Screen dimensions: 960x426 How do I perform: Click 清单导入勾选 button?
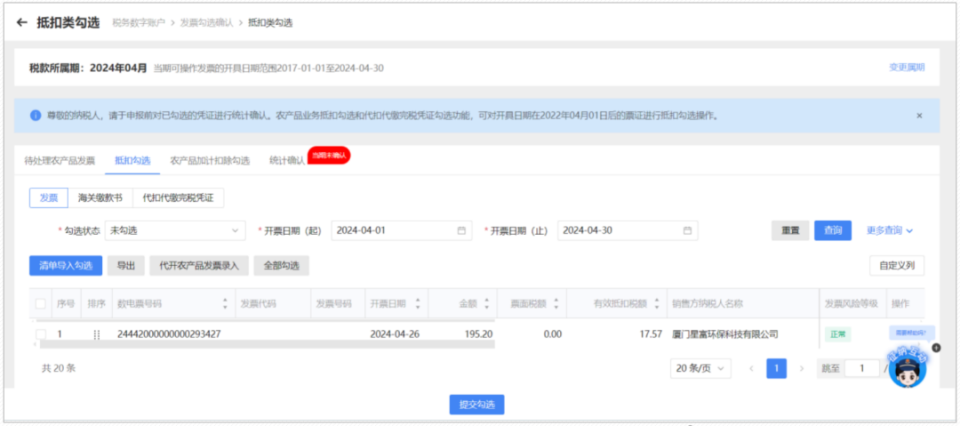pyautogui.click(x=66, y=266)
